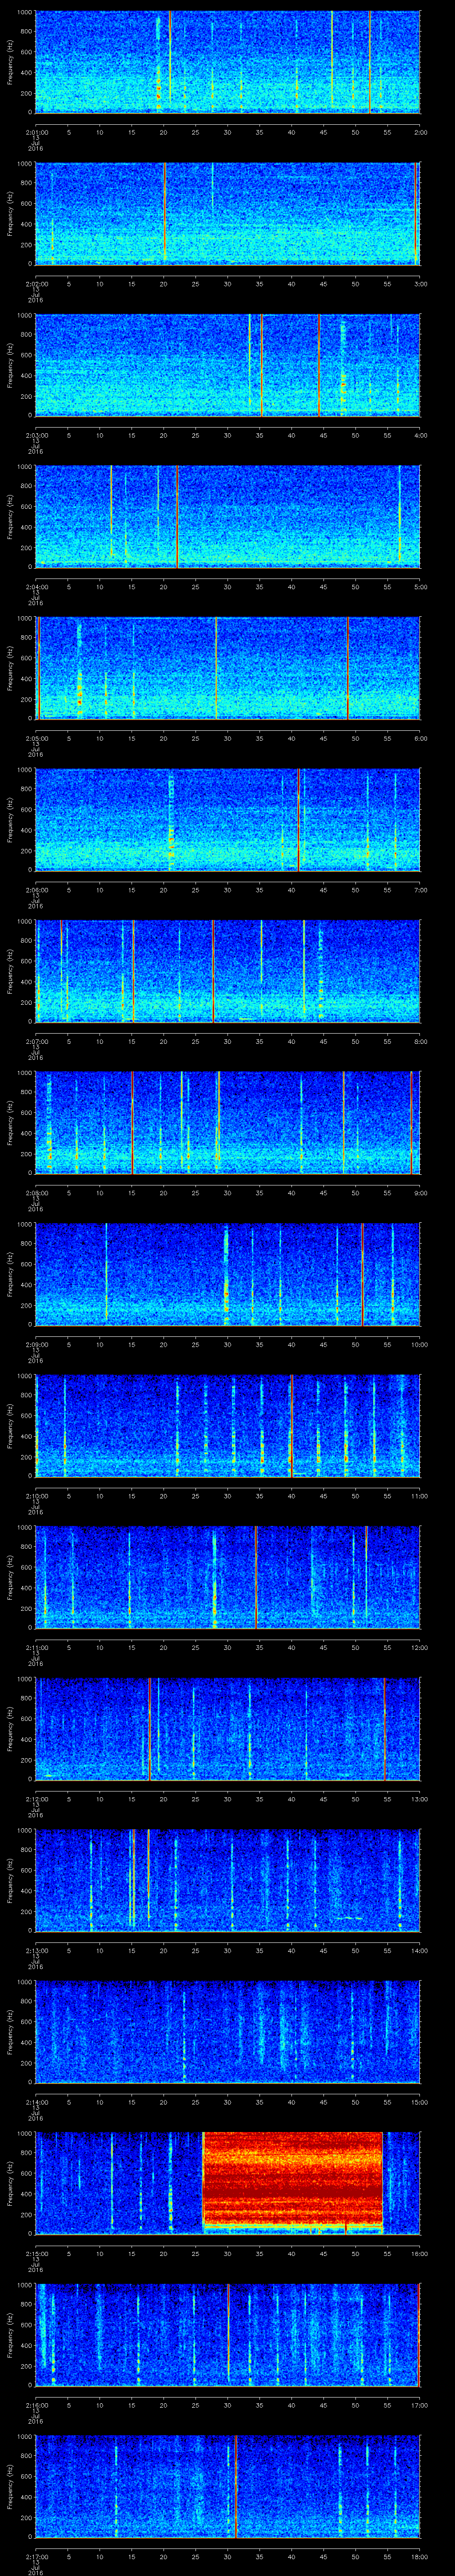The height and width of the screenshot is (2576, 455).
Task: Click the 2:17:00 start time label
Action: coord(36,2556)
